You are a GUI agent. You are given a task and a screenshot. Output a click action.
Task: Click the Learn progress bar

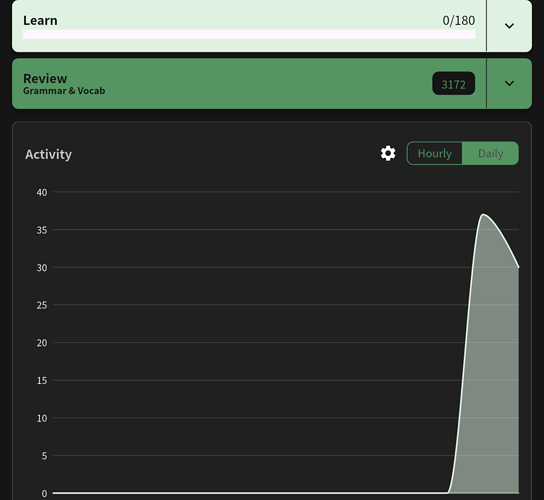point(249,34)
